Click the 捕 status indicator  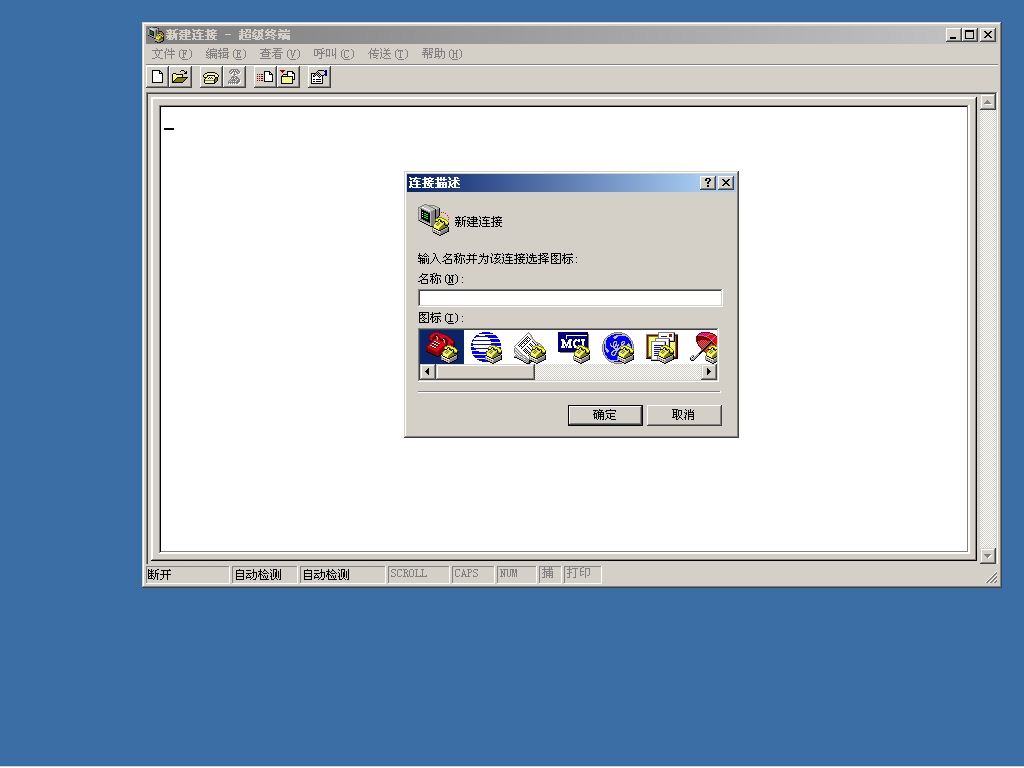pyautogui.click(x=550, y=574)
